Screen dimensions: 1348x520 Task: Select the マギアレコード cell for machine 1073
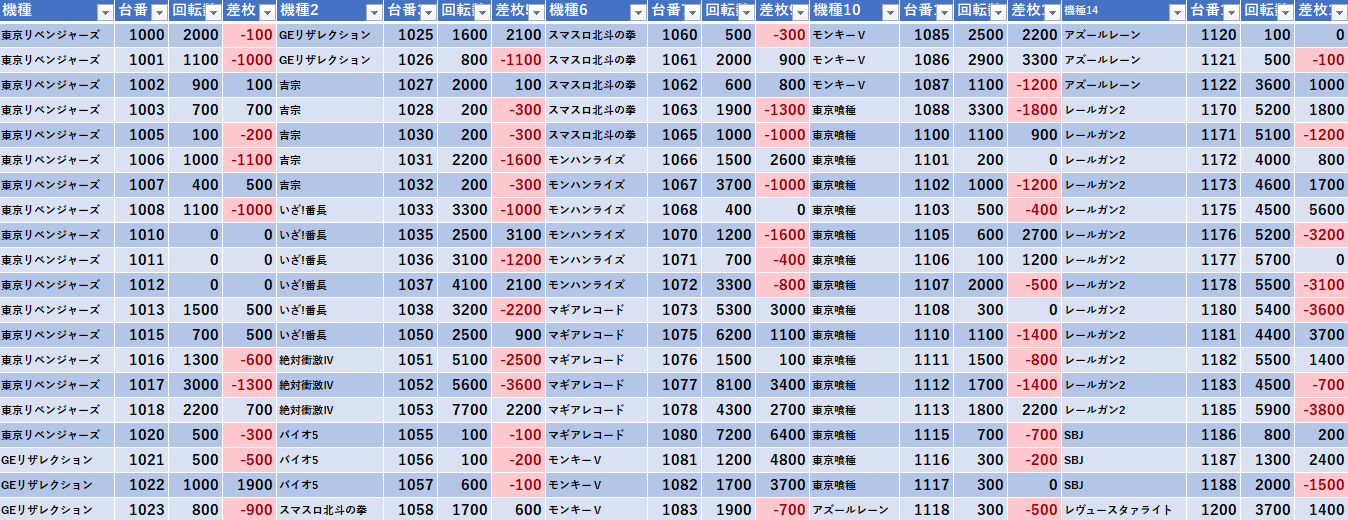point(597,310)
